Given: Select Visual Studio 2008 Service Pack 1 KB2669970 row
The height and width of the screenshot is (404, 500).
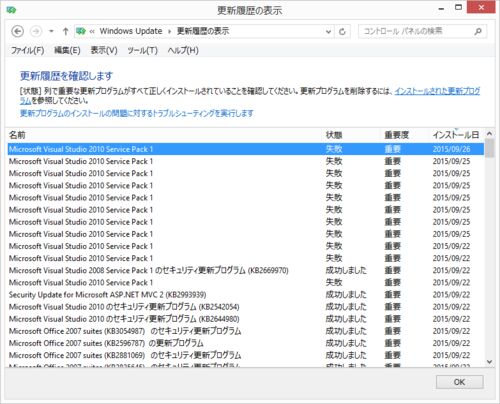Looking at the screenshot, I should 246,270.
